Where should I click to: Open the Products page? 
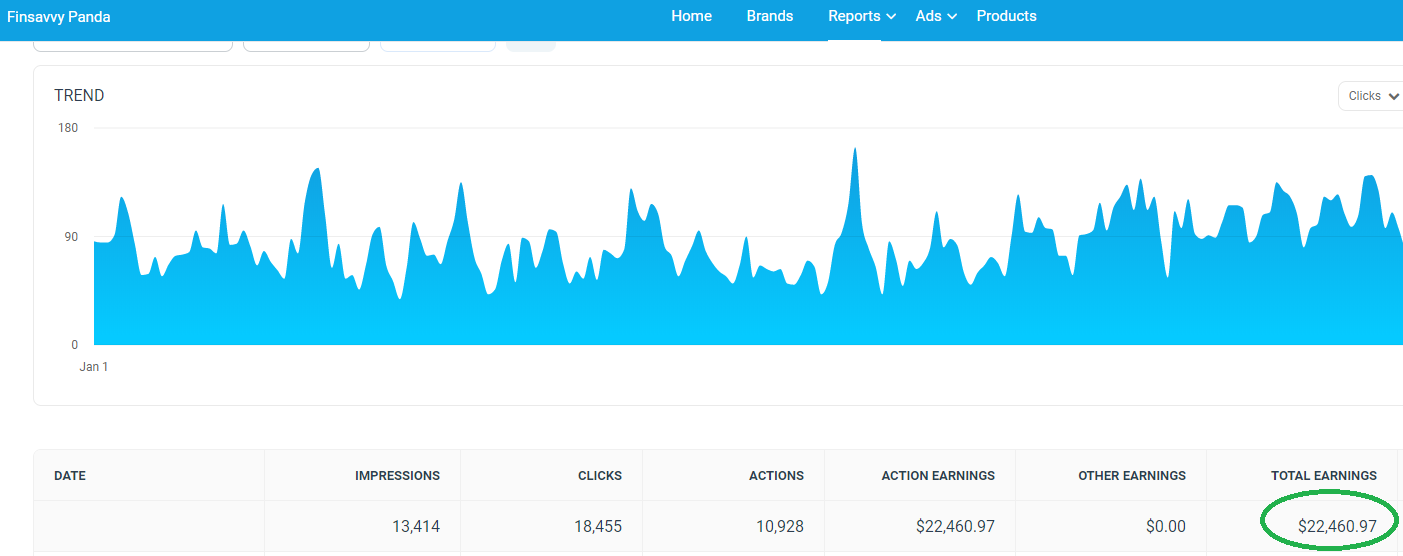(1006, 16)
